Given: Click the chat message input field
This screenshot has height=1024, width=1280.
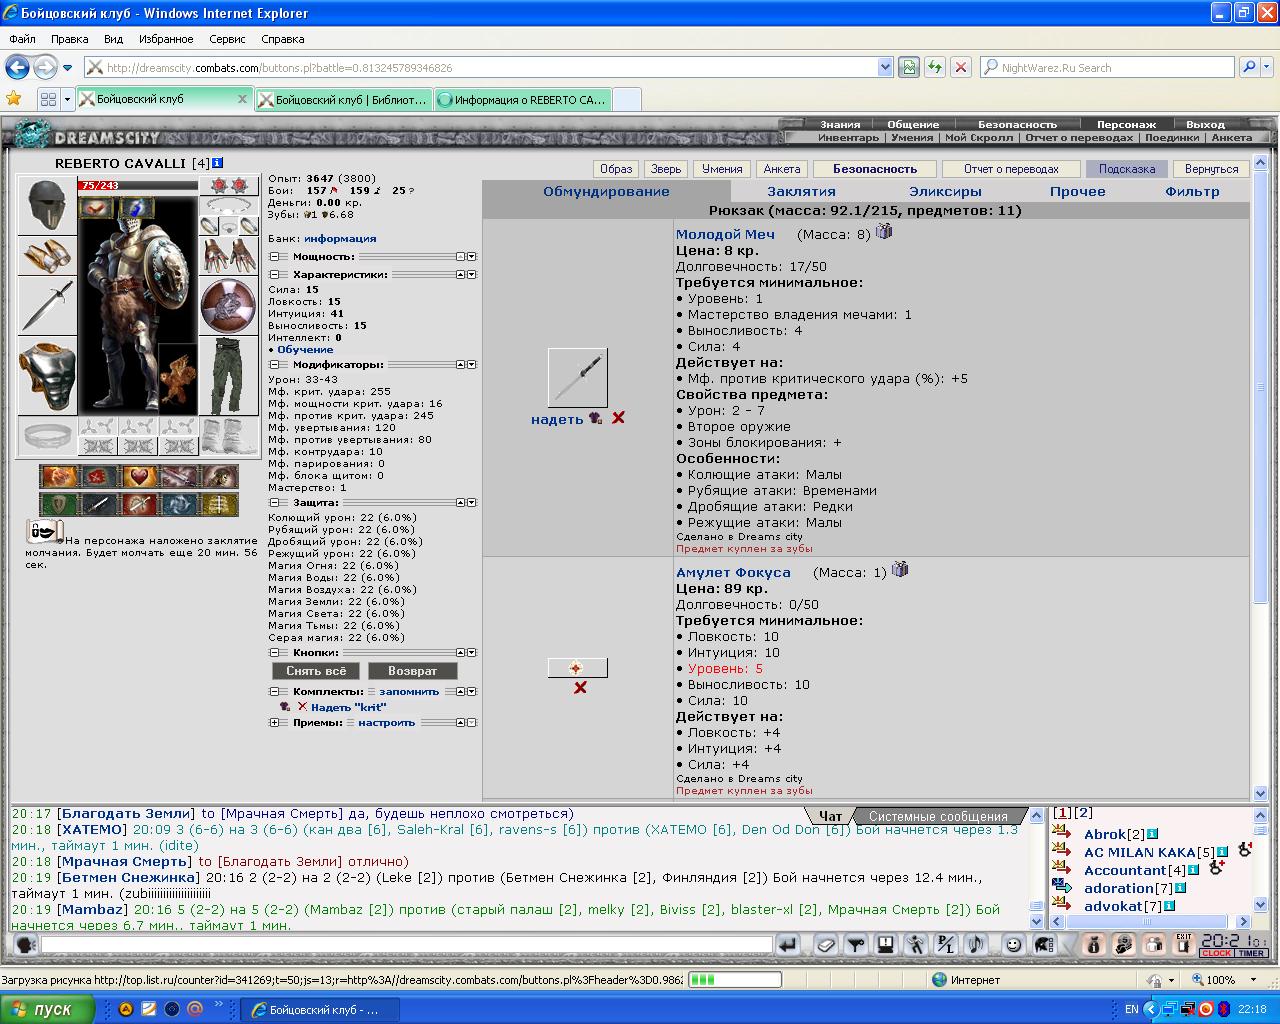Looking at the screenshot, I should (406, 944).
